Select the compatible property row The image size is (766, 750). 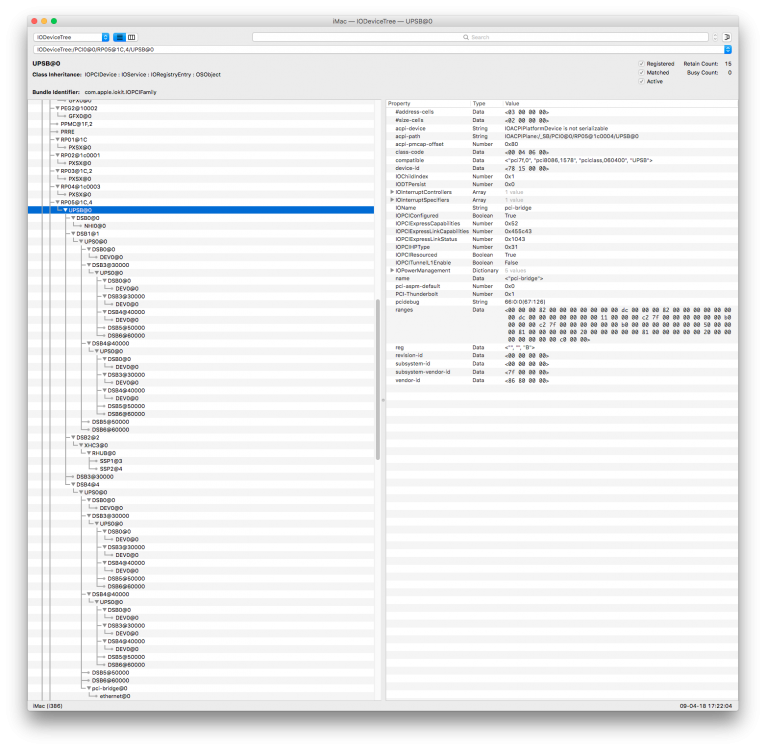[562, 160]
